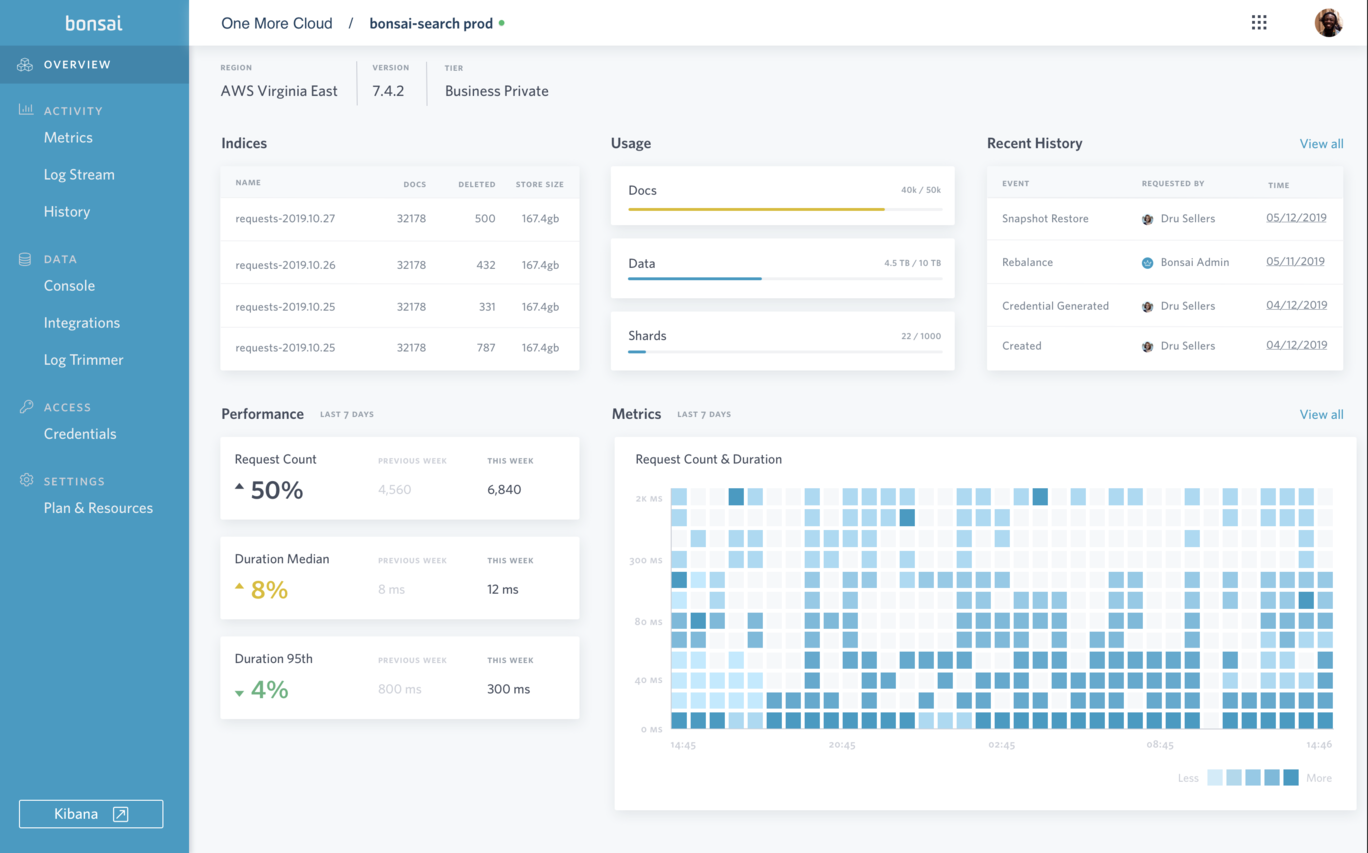Image resolution: width=1368 pixels, height=853 pixels.
Task: Click the Business Private tier value
Action: pos(496,91)
